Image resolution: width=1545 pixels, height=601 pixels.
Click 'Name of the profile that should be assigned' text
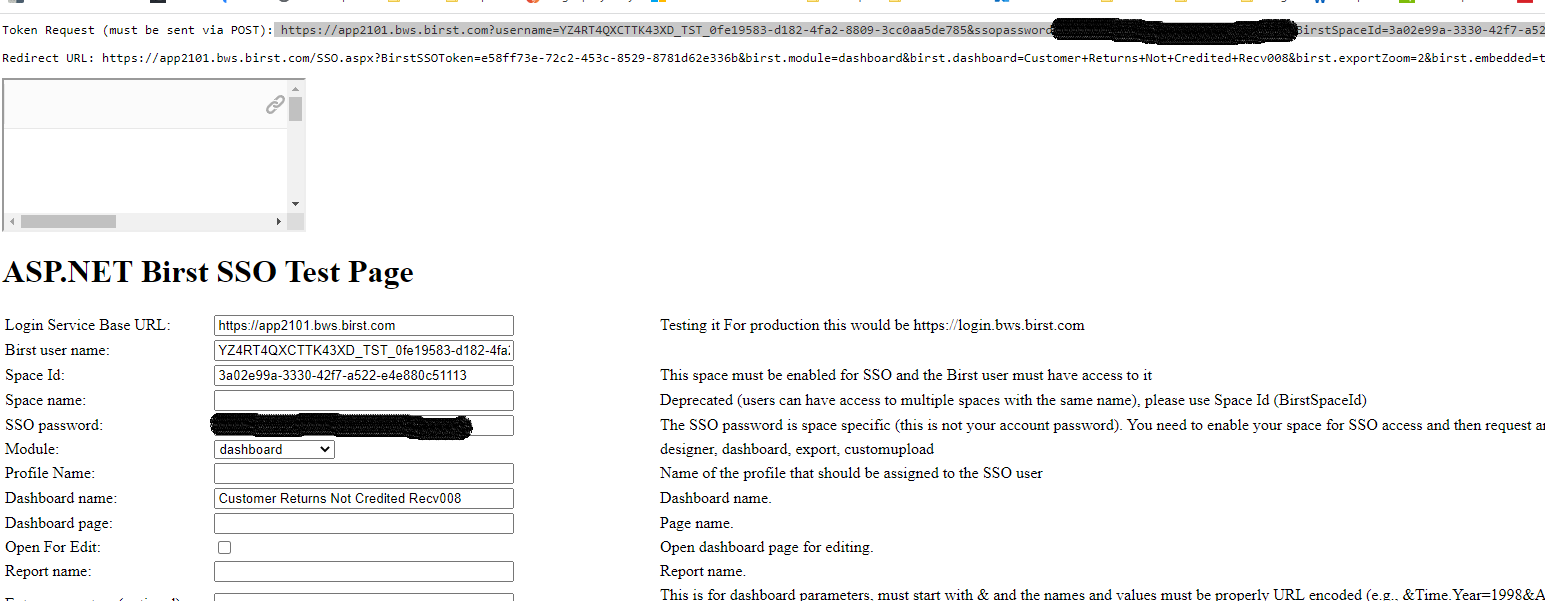click(x=851, y=473)
